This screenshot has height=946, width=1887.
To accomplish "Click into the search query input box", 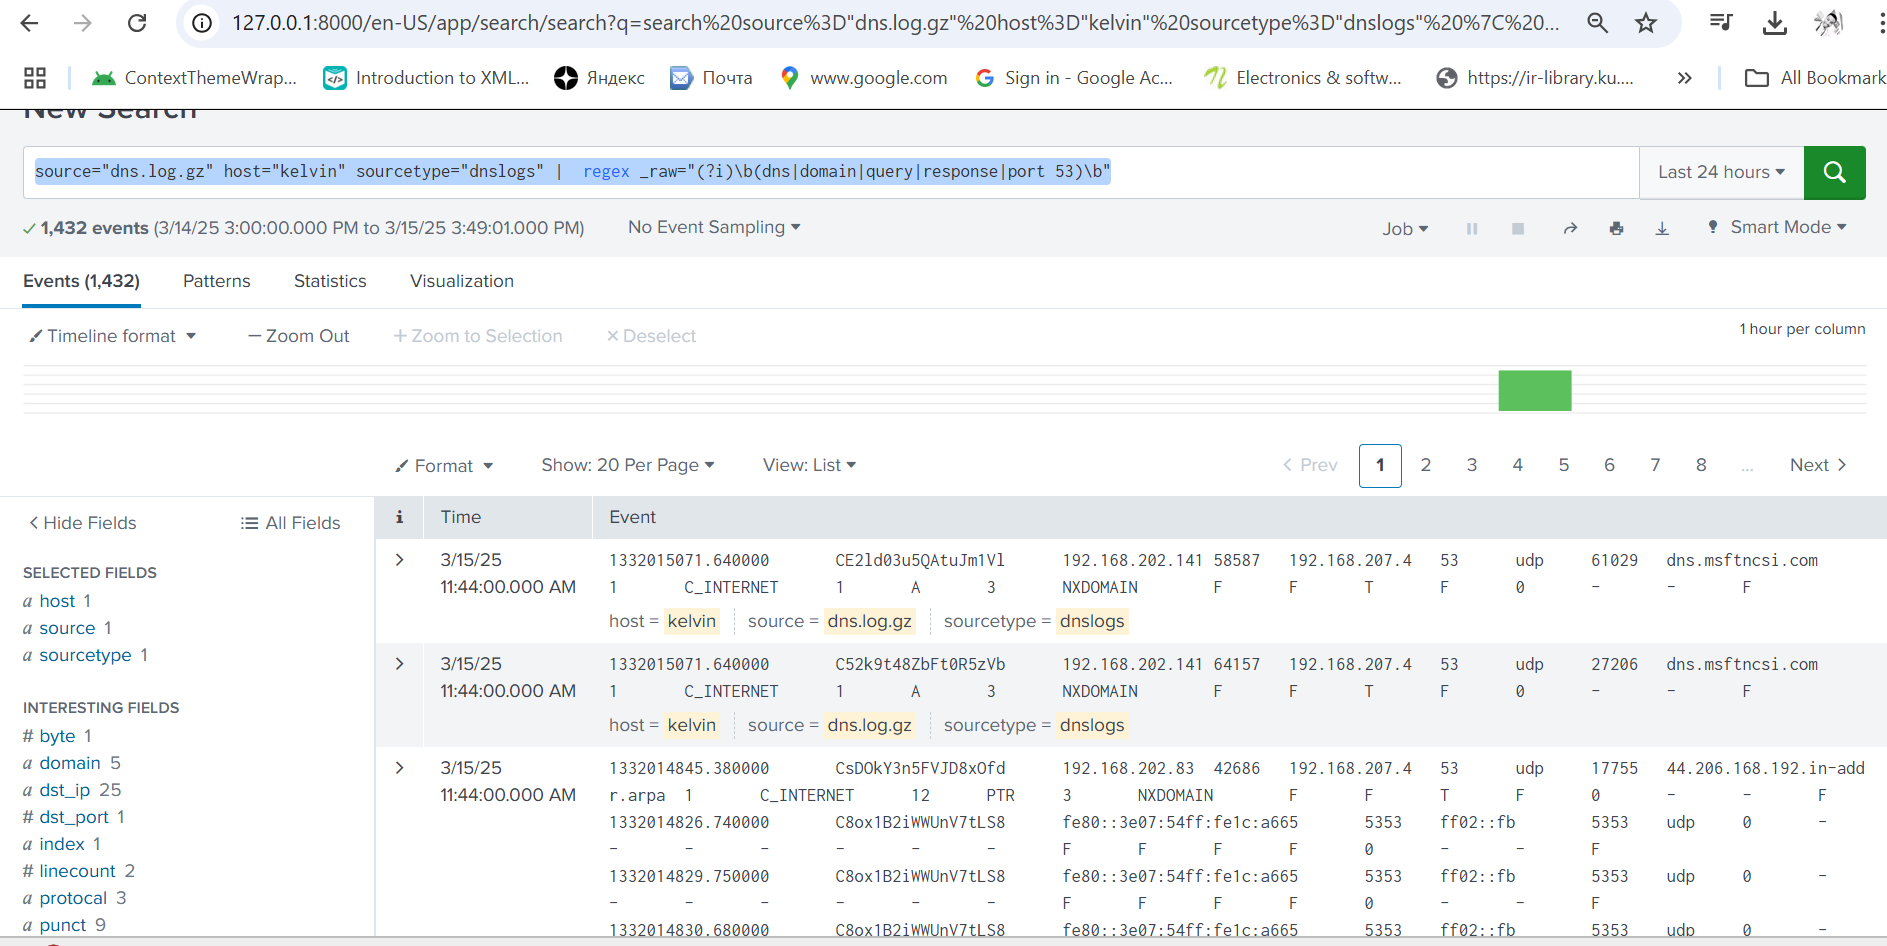I will 830,172.
